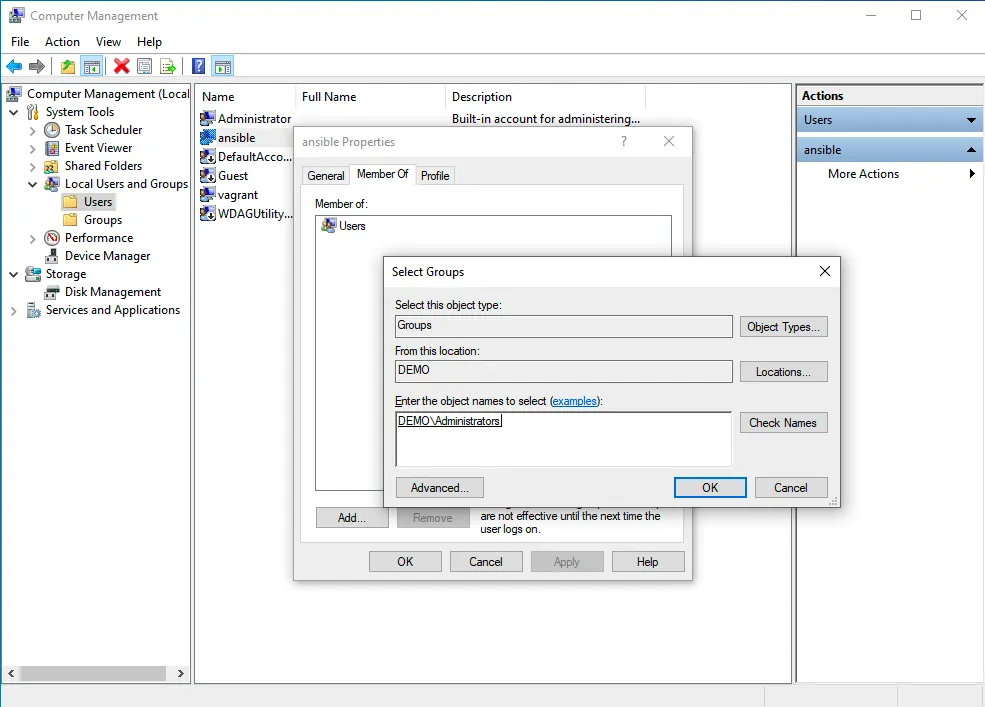Click the Guest user account icon
The width and height of the screenshot is (985, 707).
(207, 175)
